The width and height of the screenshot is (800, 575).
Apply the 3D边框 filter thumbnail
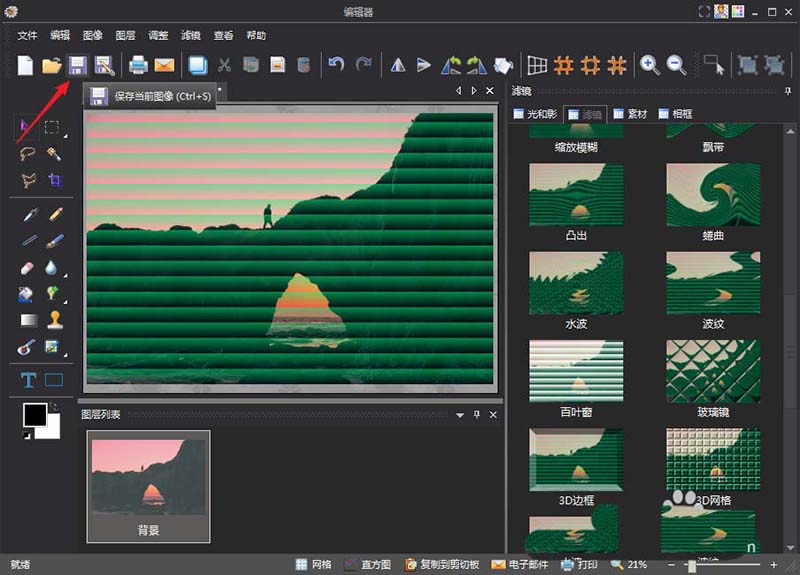click(576, 459)
